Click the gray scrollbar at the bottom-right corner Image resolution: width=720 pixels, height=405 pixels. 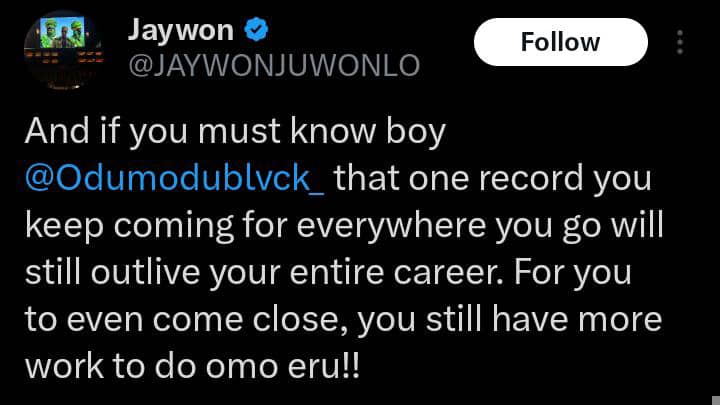pos(716,400)
